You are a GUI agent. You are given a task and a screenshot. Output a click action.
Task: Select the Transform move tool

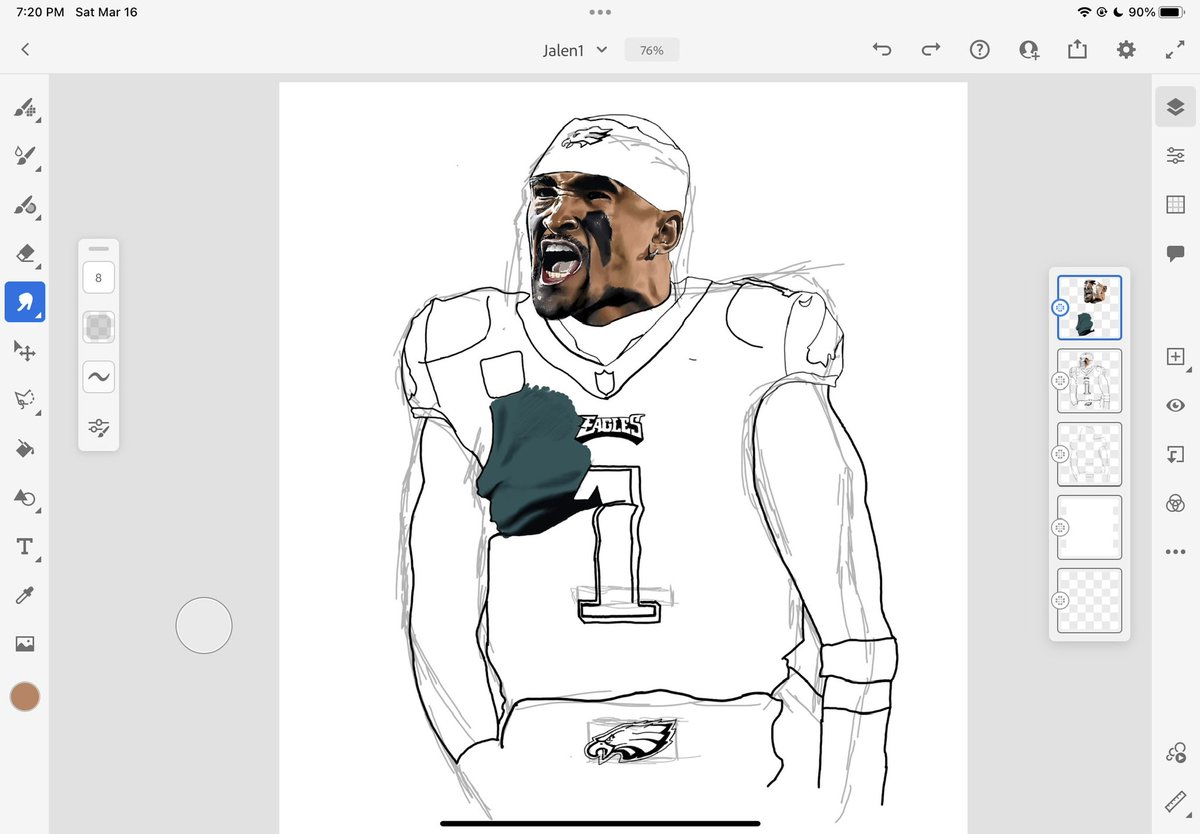click(25, 351)
